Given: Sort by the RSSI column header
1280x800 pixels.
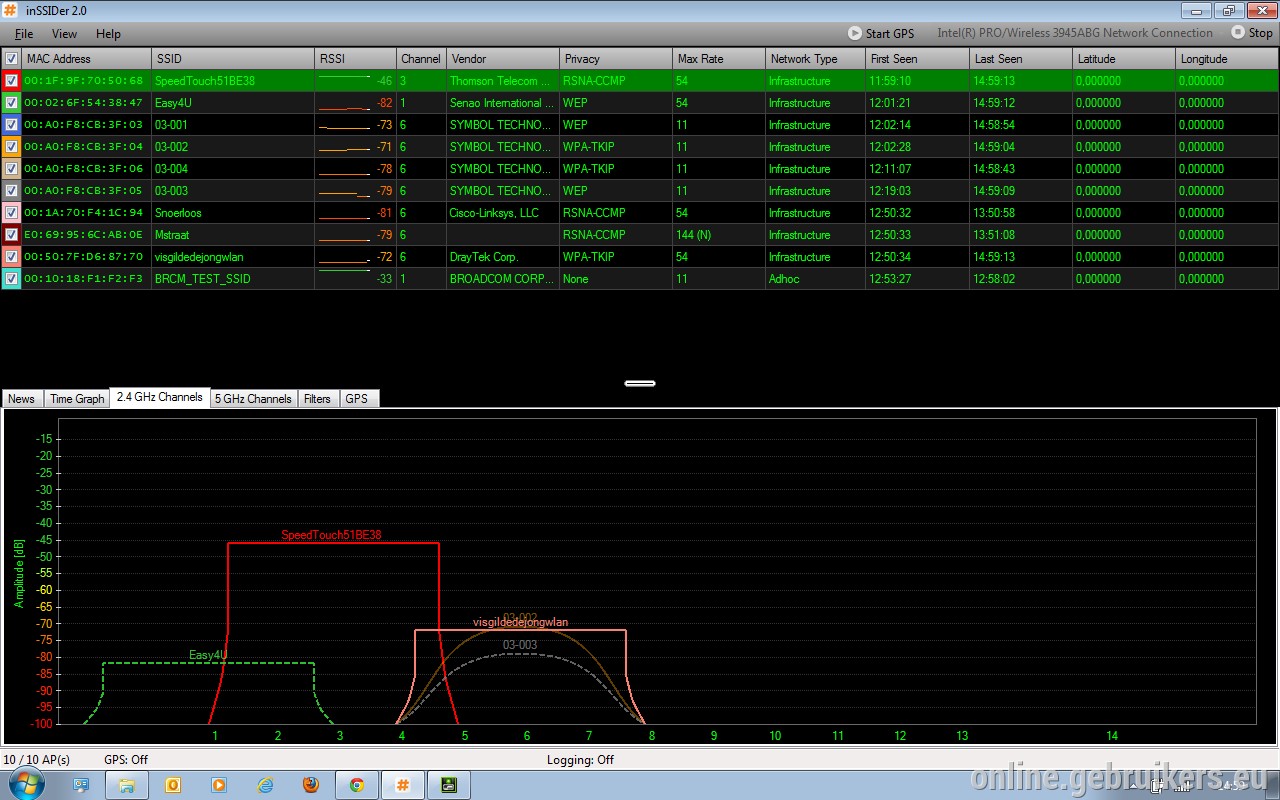Looking at the screenshot, I should (355, 59).
